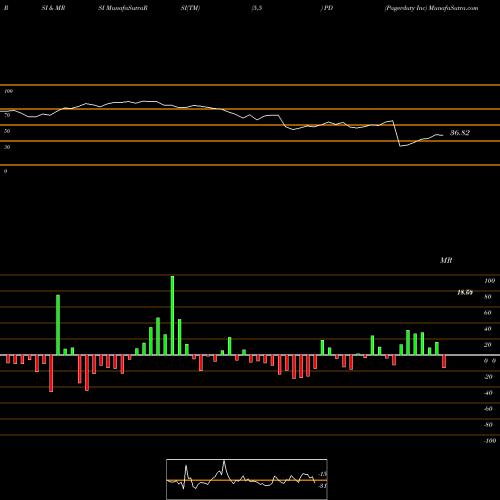Screen dimensions: 500x500
Task: Click the '-31' value in mini chart
Action: click(x=323, y=486)
